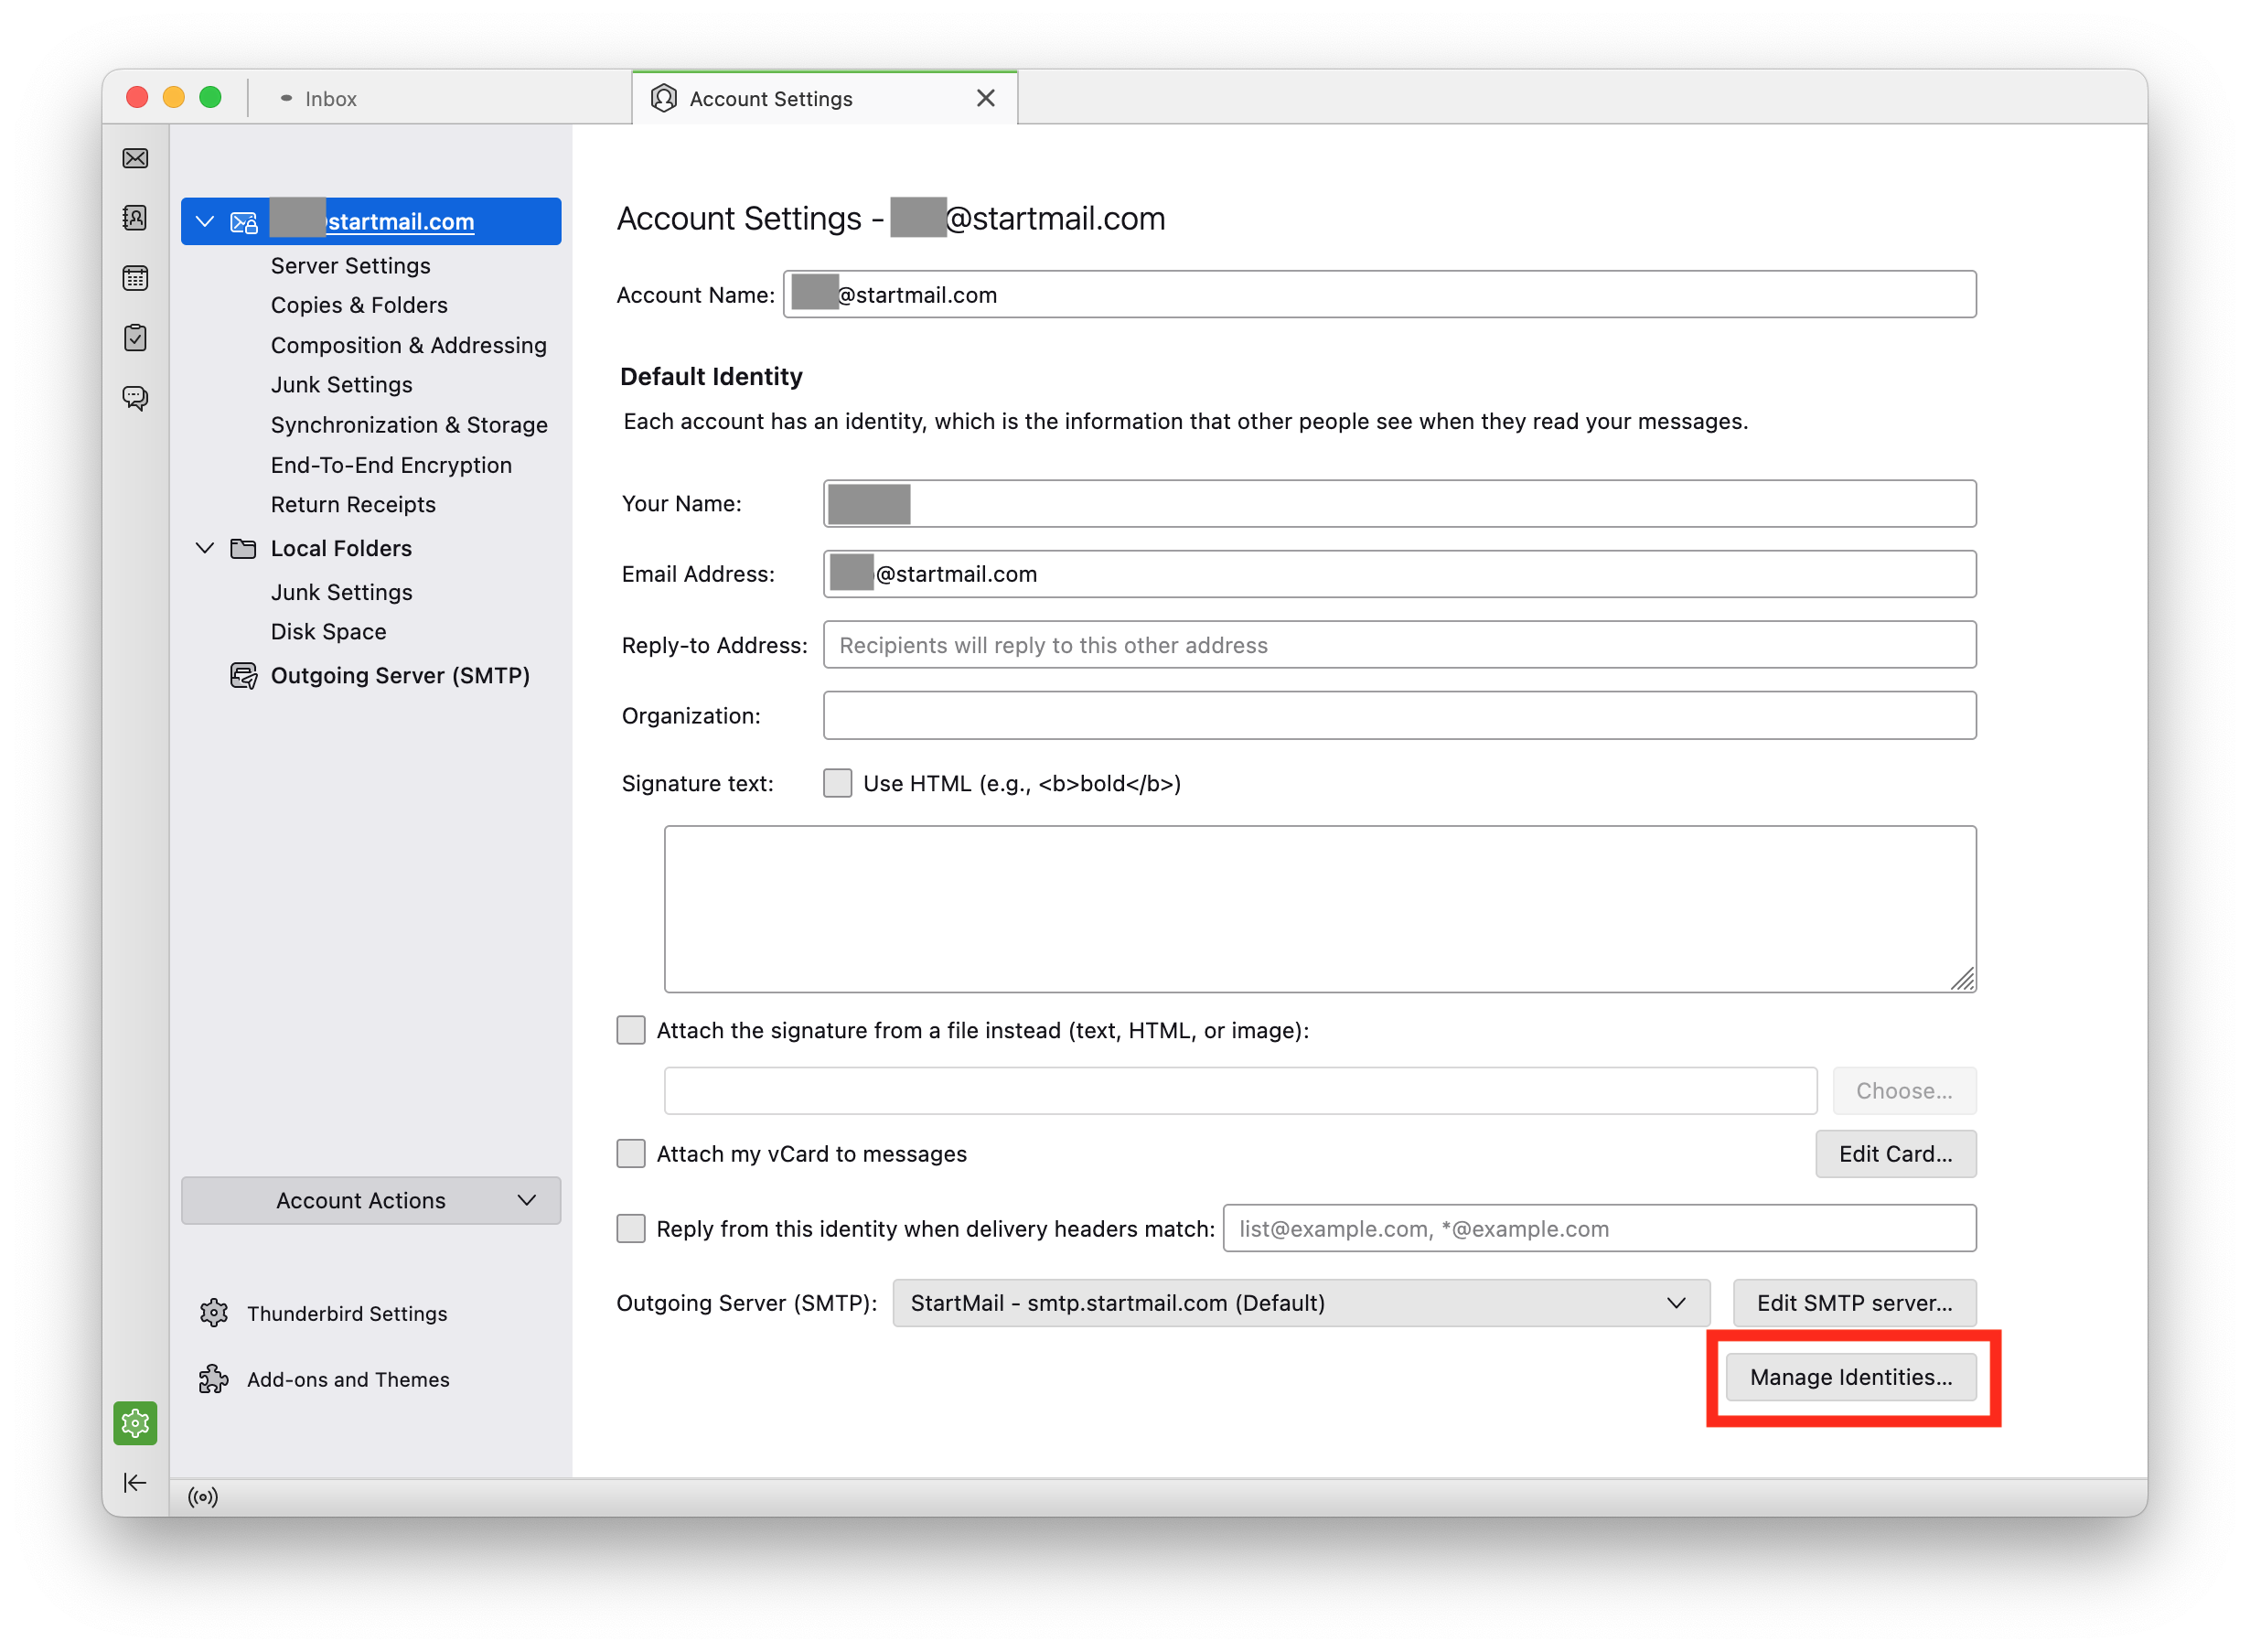Click the Your Name input field
The width and height of the screenshot is (2250, 1652).
coord(1400,504)
